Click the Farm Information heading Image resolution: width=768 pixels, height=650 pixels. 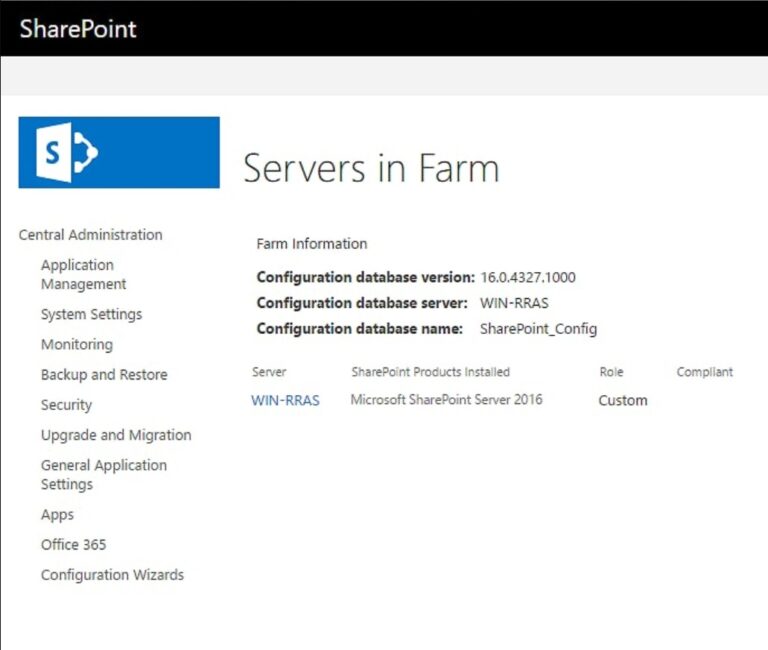[312, 243]
